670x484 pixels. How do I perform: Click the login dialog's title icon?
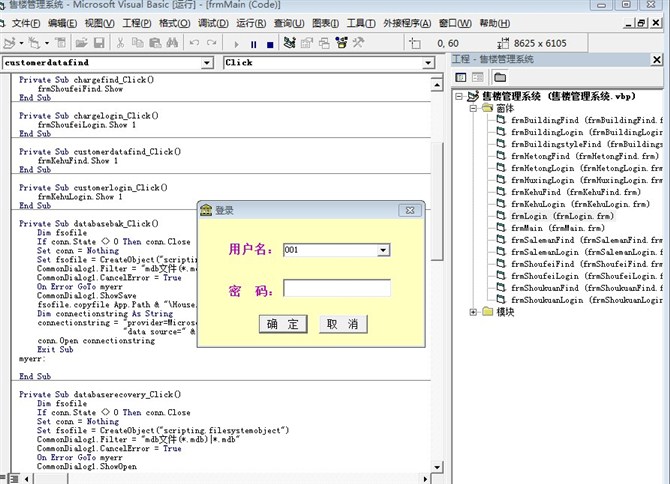tap(206, 210)
